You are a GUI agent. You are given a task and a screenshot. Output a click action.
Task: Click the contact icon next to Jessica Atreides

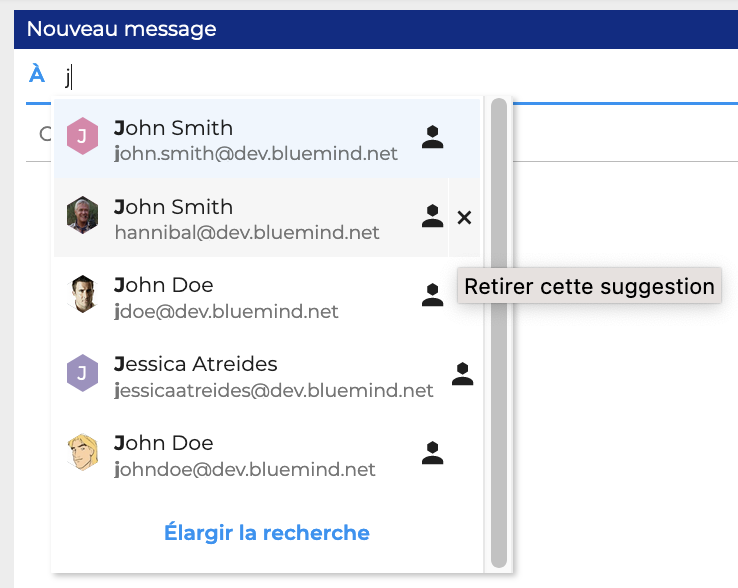462,374
